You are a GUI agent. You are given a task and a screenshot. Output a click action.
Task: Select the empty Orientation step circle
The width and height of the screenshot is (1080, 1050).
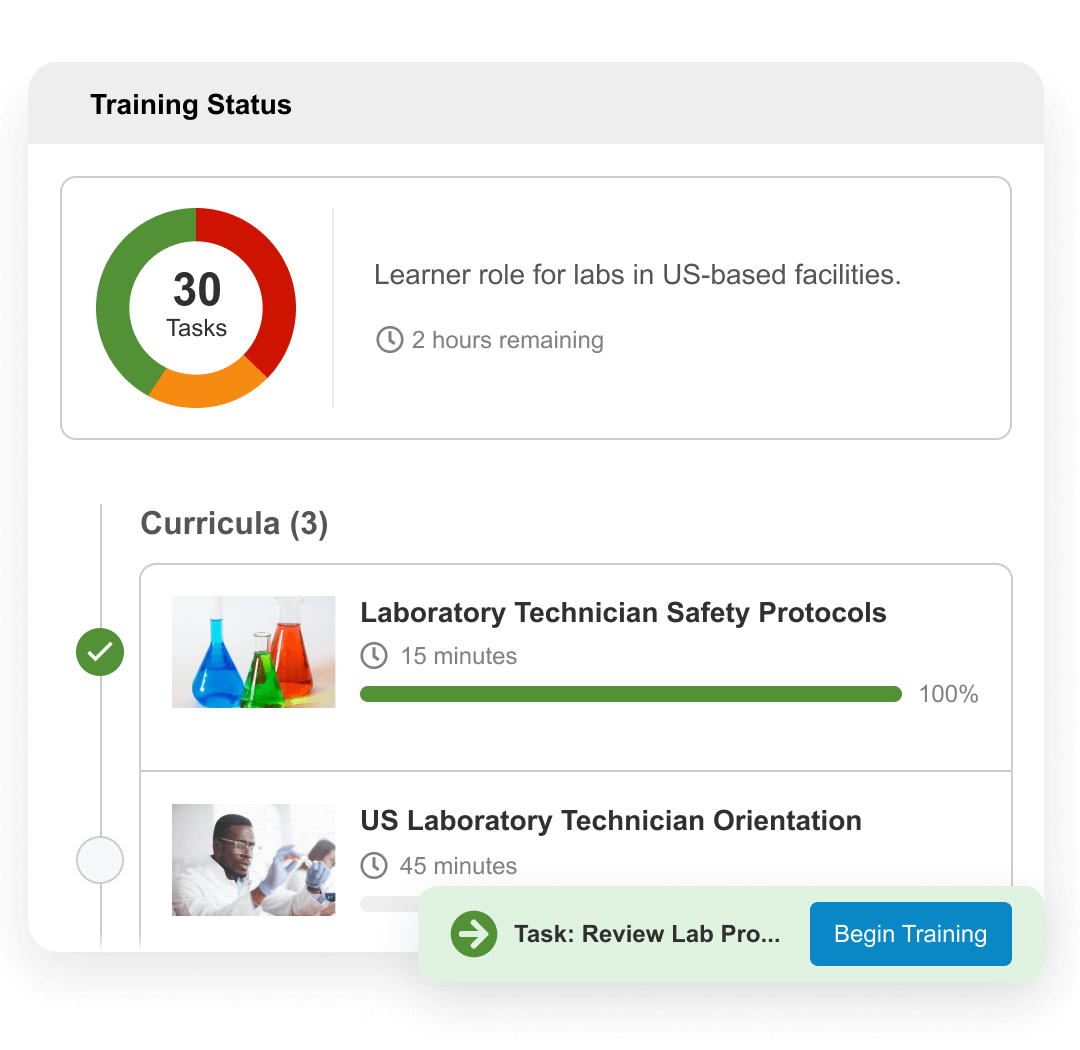[x=100, y=859]
